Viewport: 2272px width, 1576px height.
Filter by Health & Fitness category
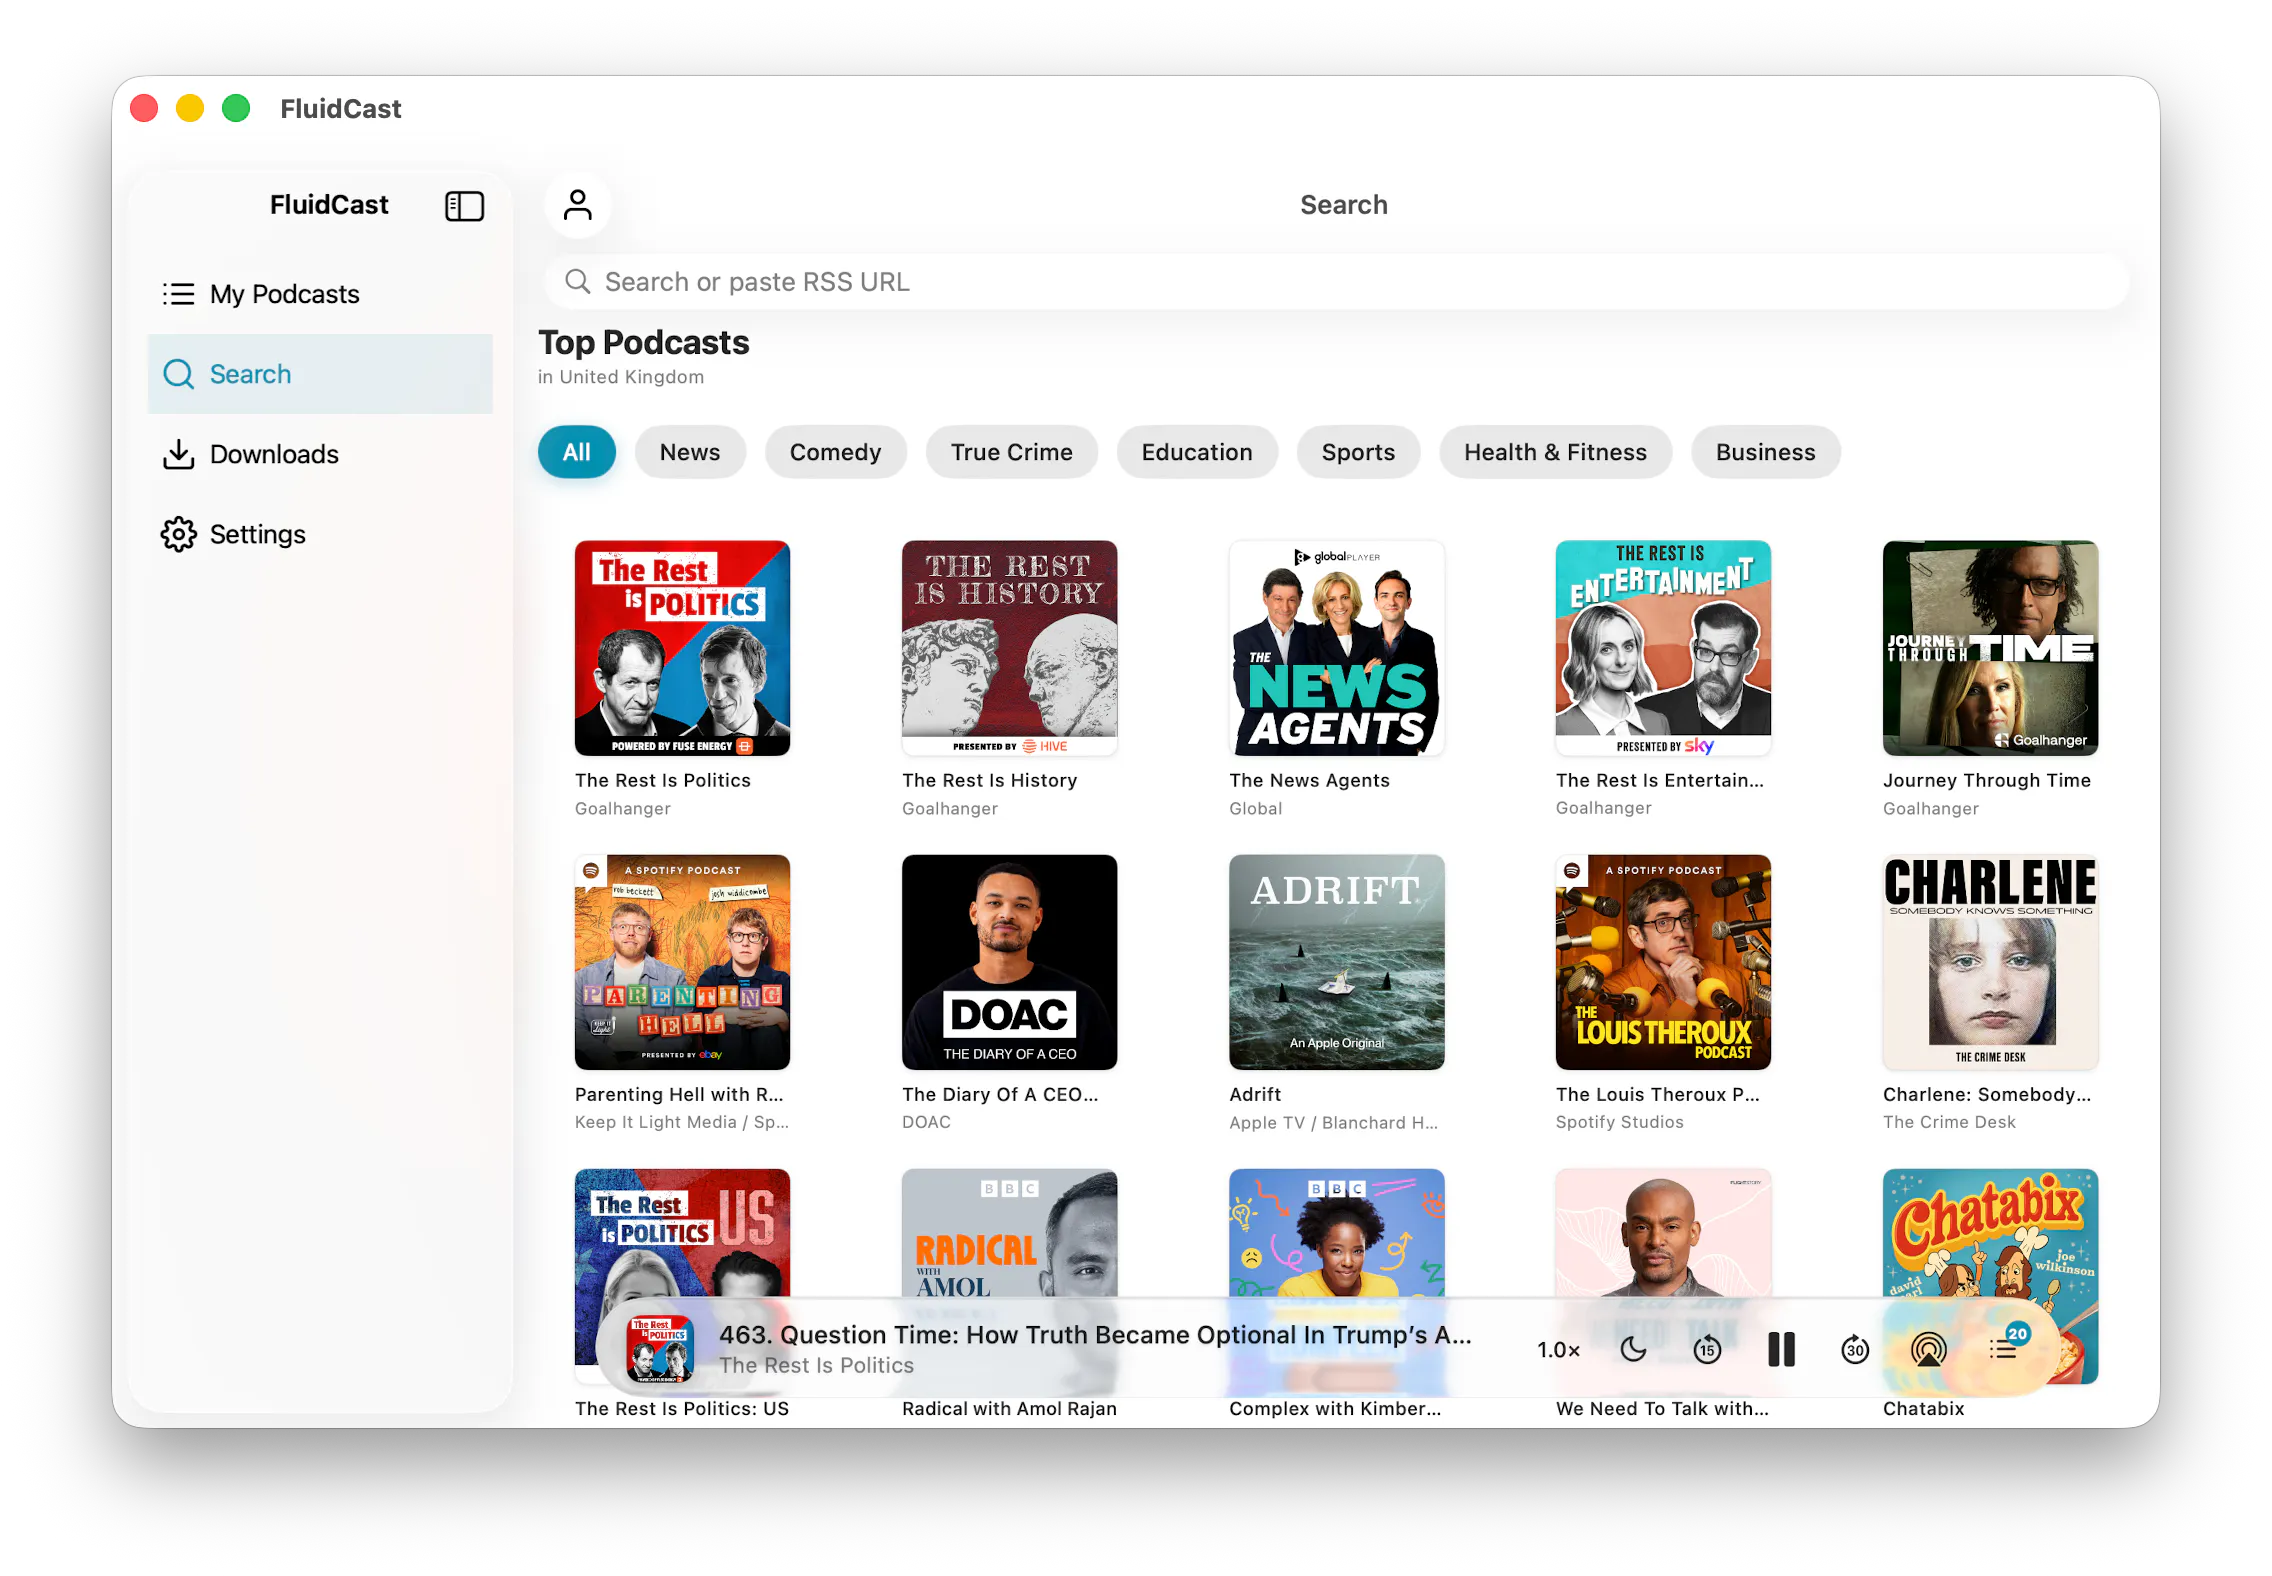tap(1555, 452)
